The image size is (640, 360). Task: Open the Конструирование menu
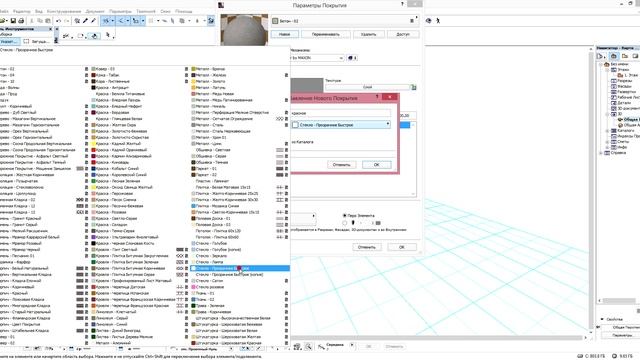tap(64, 11)
